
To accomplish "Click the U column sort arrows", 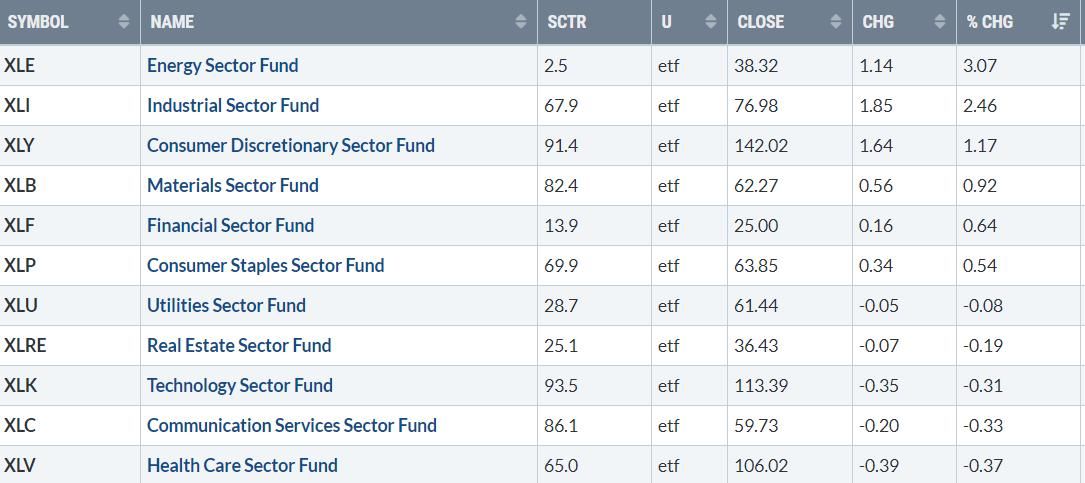I will [711, 22].
